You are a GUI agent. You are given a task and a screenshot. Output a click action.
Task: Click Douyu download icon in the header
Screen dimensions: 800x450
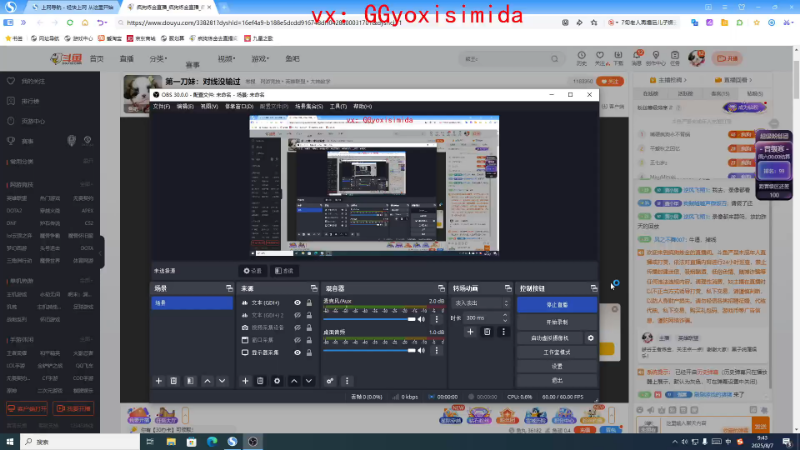(x=618, y=58)
